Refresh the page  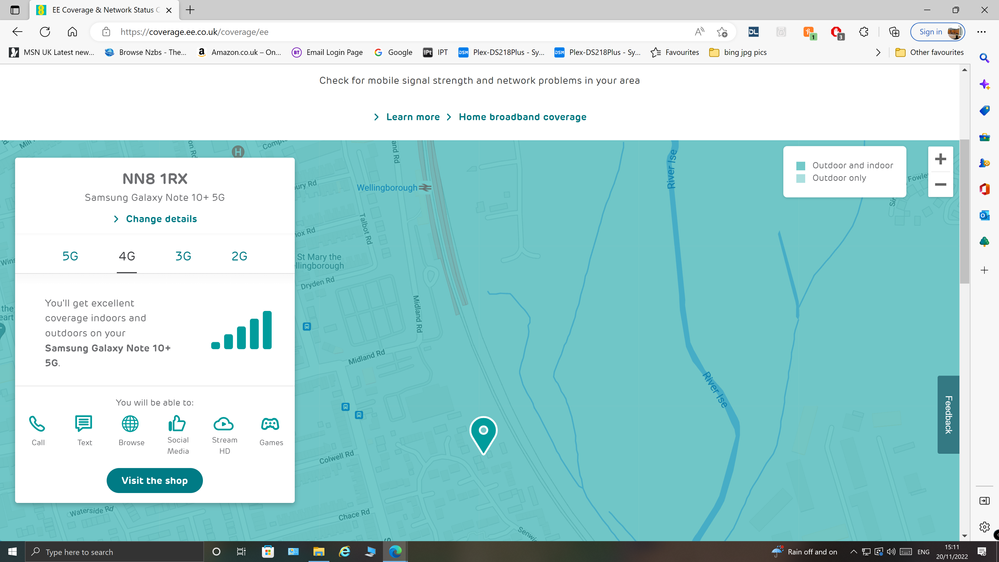pyautogui.click(x=45, y=32)
